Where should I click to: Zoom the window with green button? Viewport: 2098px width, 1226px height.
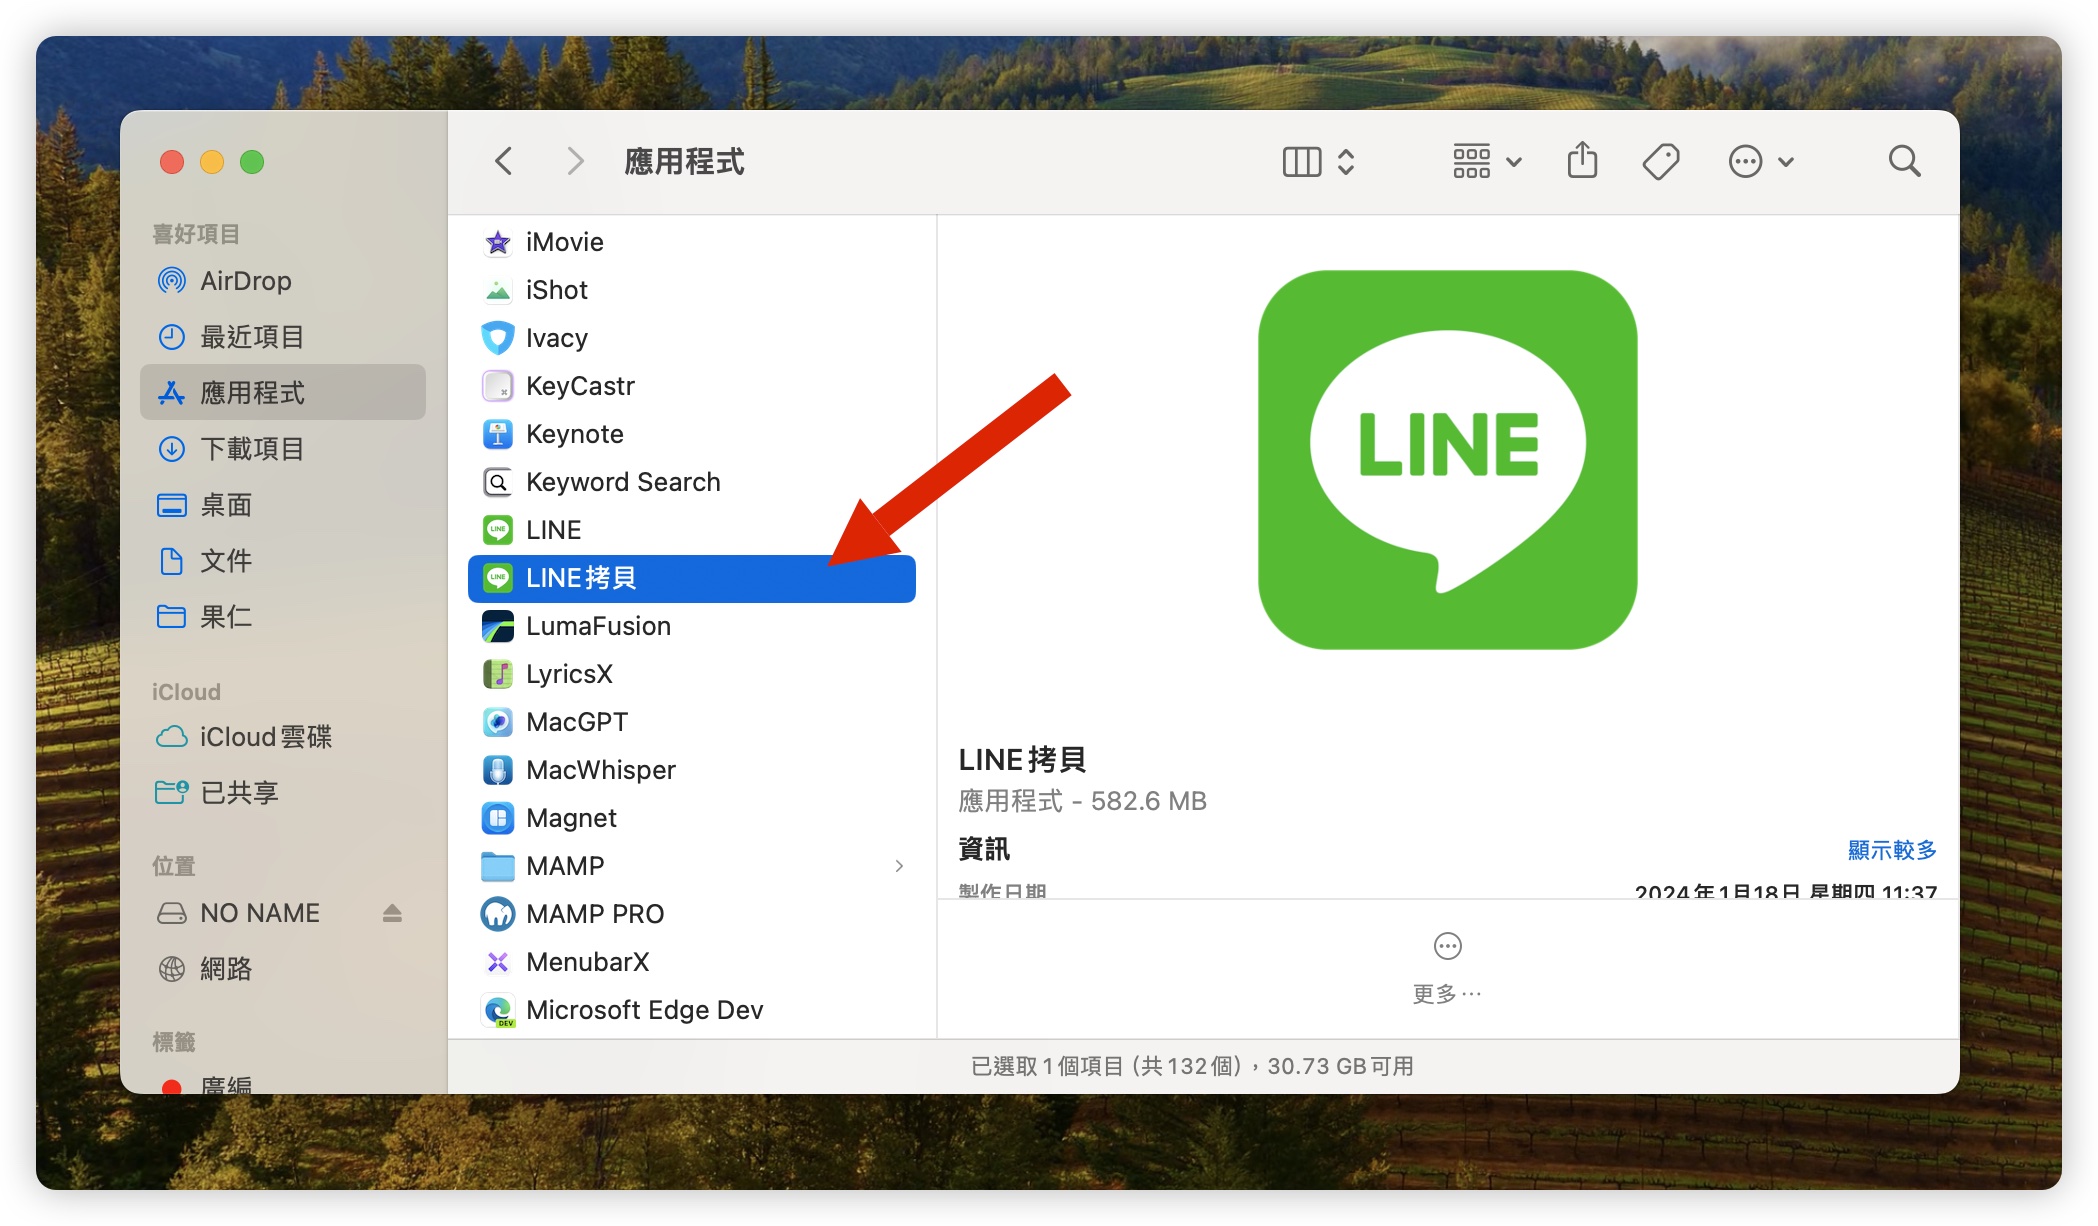(252, 162)
